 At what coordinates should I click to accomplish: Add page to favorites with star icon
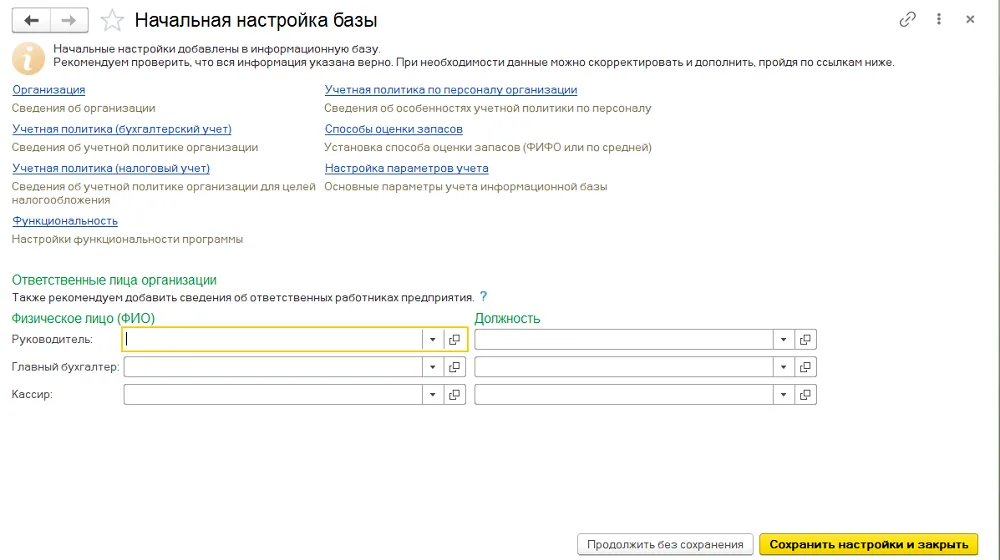point(112,20)
